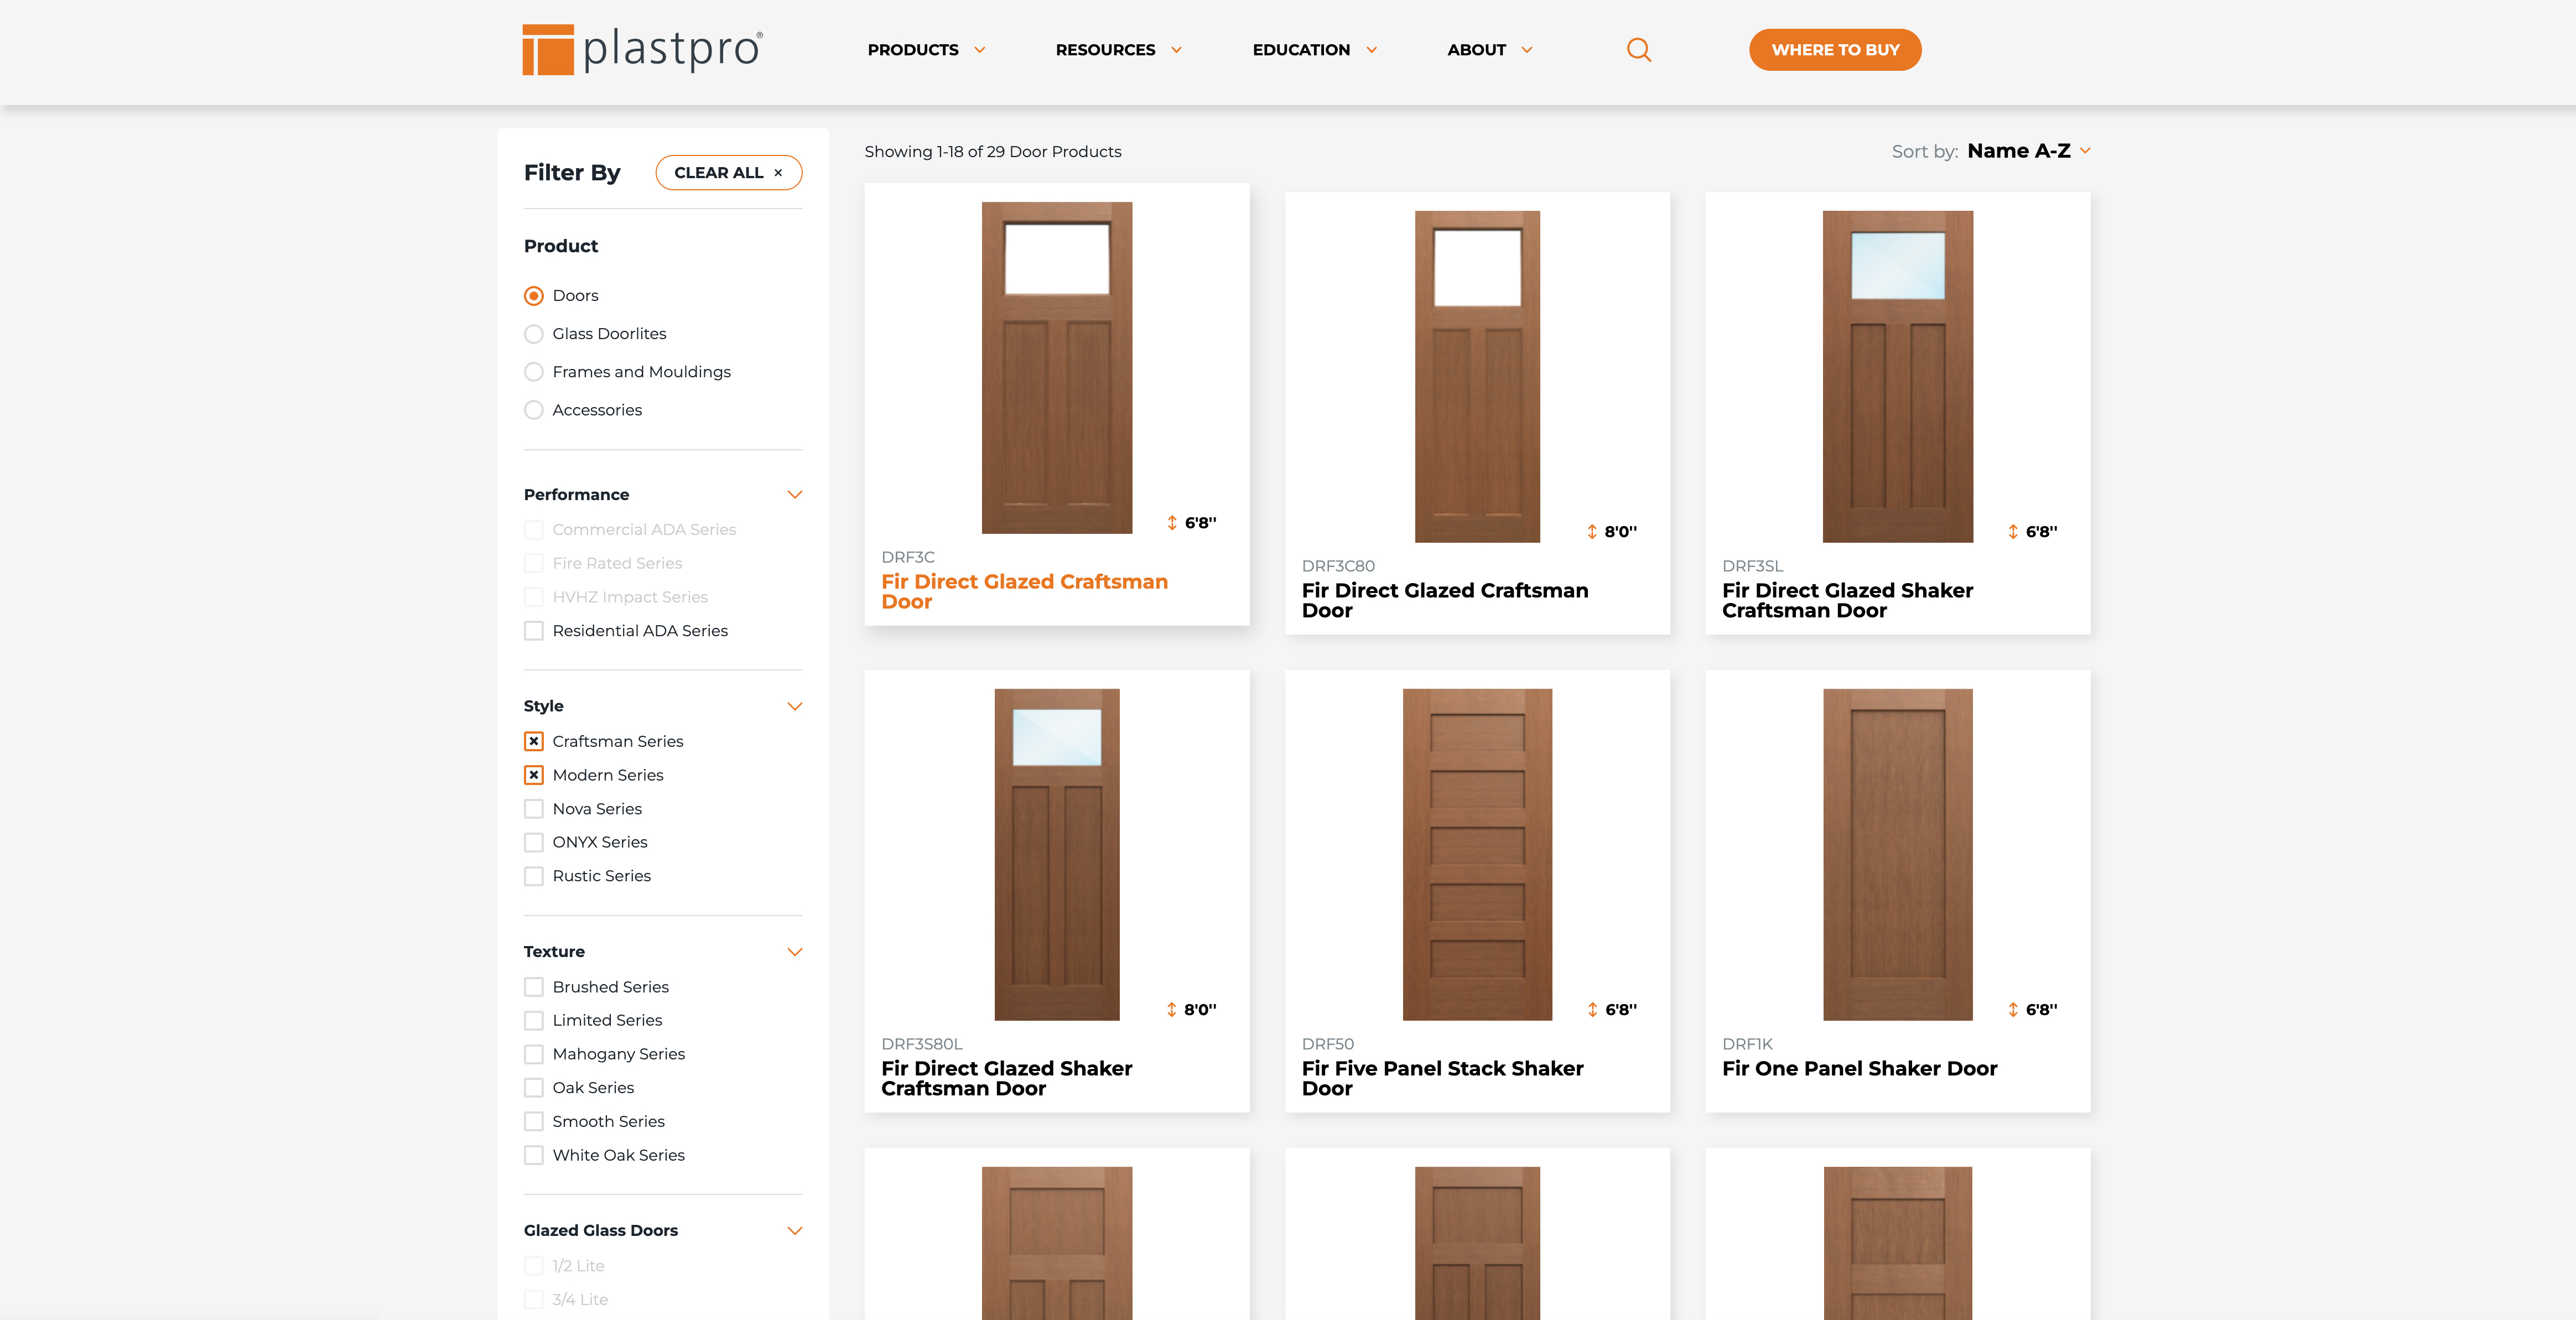Viewport: 2576px width, 1320px height.
Task: Click the DRF3C80 door thumbnail image
Action: pyautogui.click(x=1477, y=377)
